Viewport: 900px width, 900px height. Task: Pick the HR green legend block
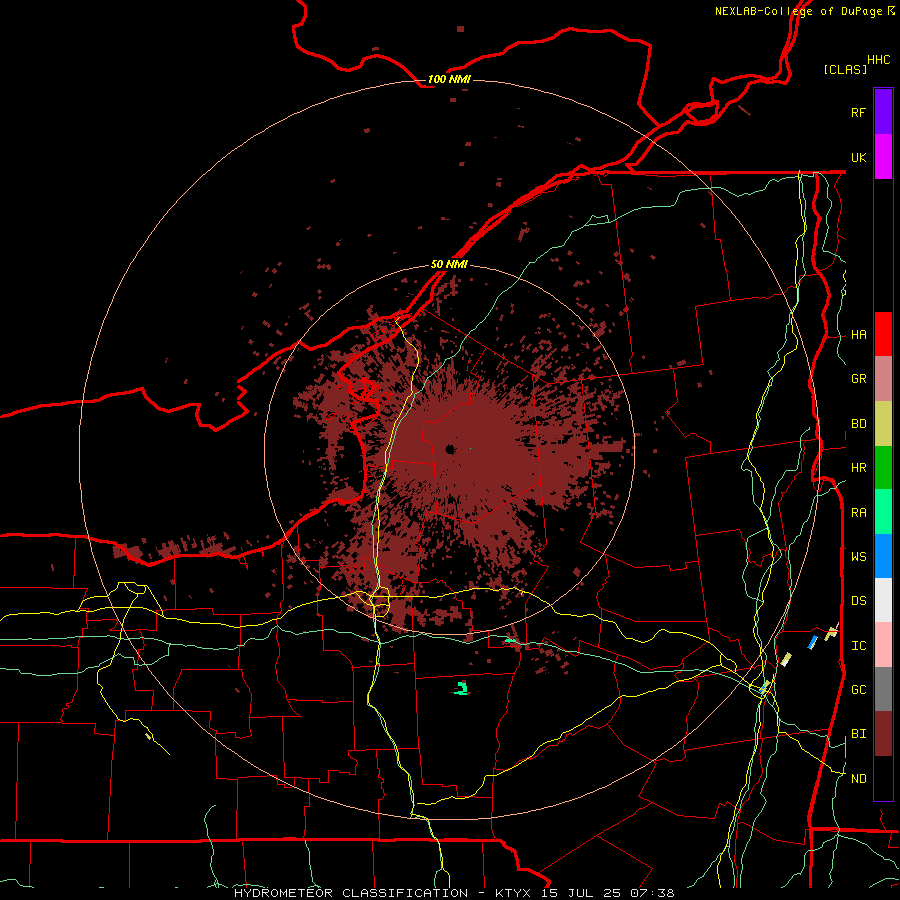[883, 468]
